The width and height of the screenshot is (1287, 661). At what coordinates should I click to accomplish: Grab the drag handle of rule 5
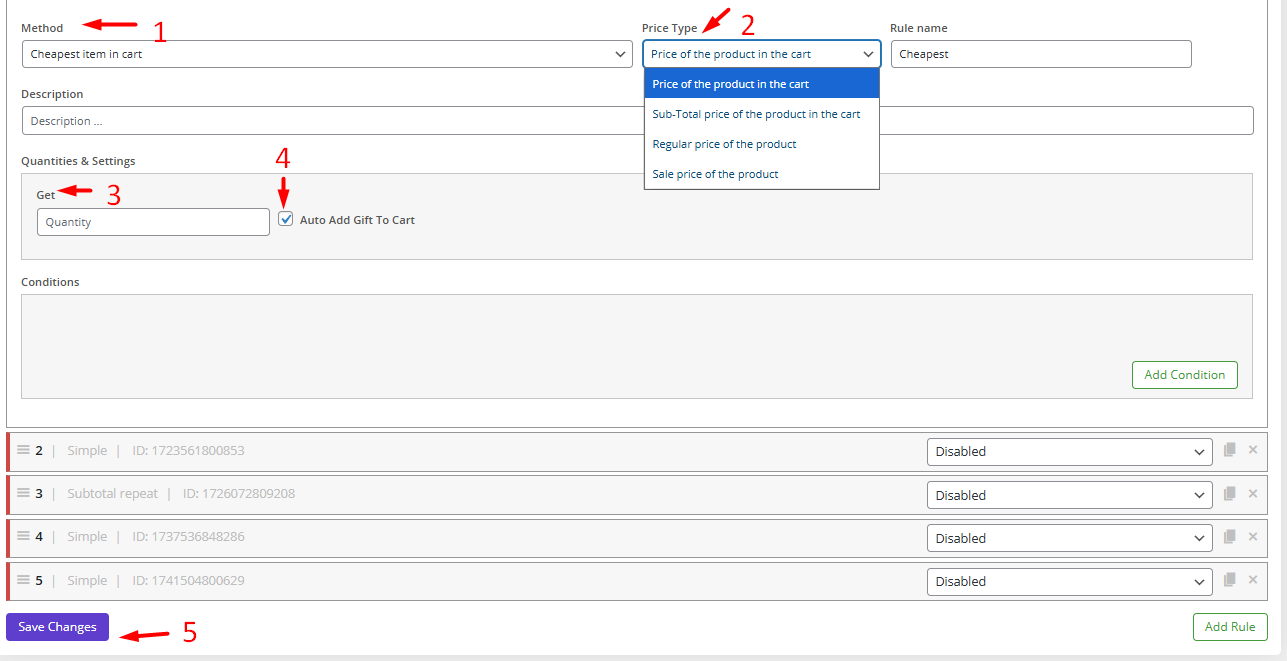pos(23,580)
